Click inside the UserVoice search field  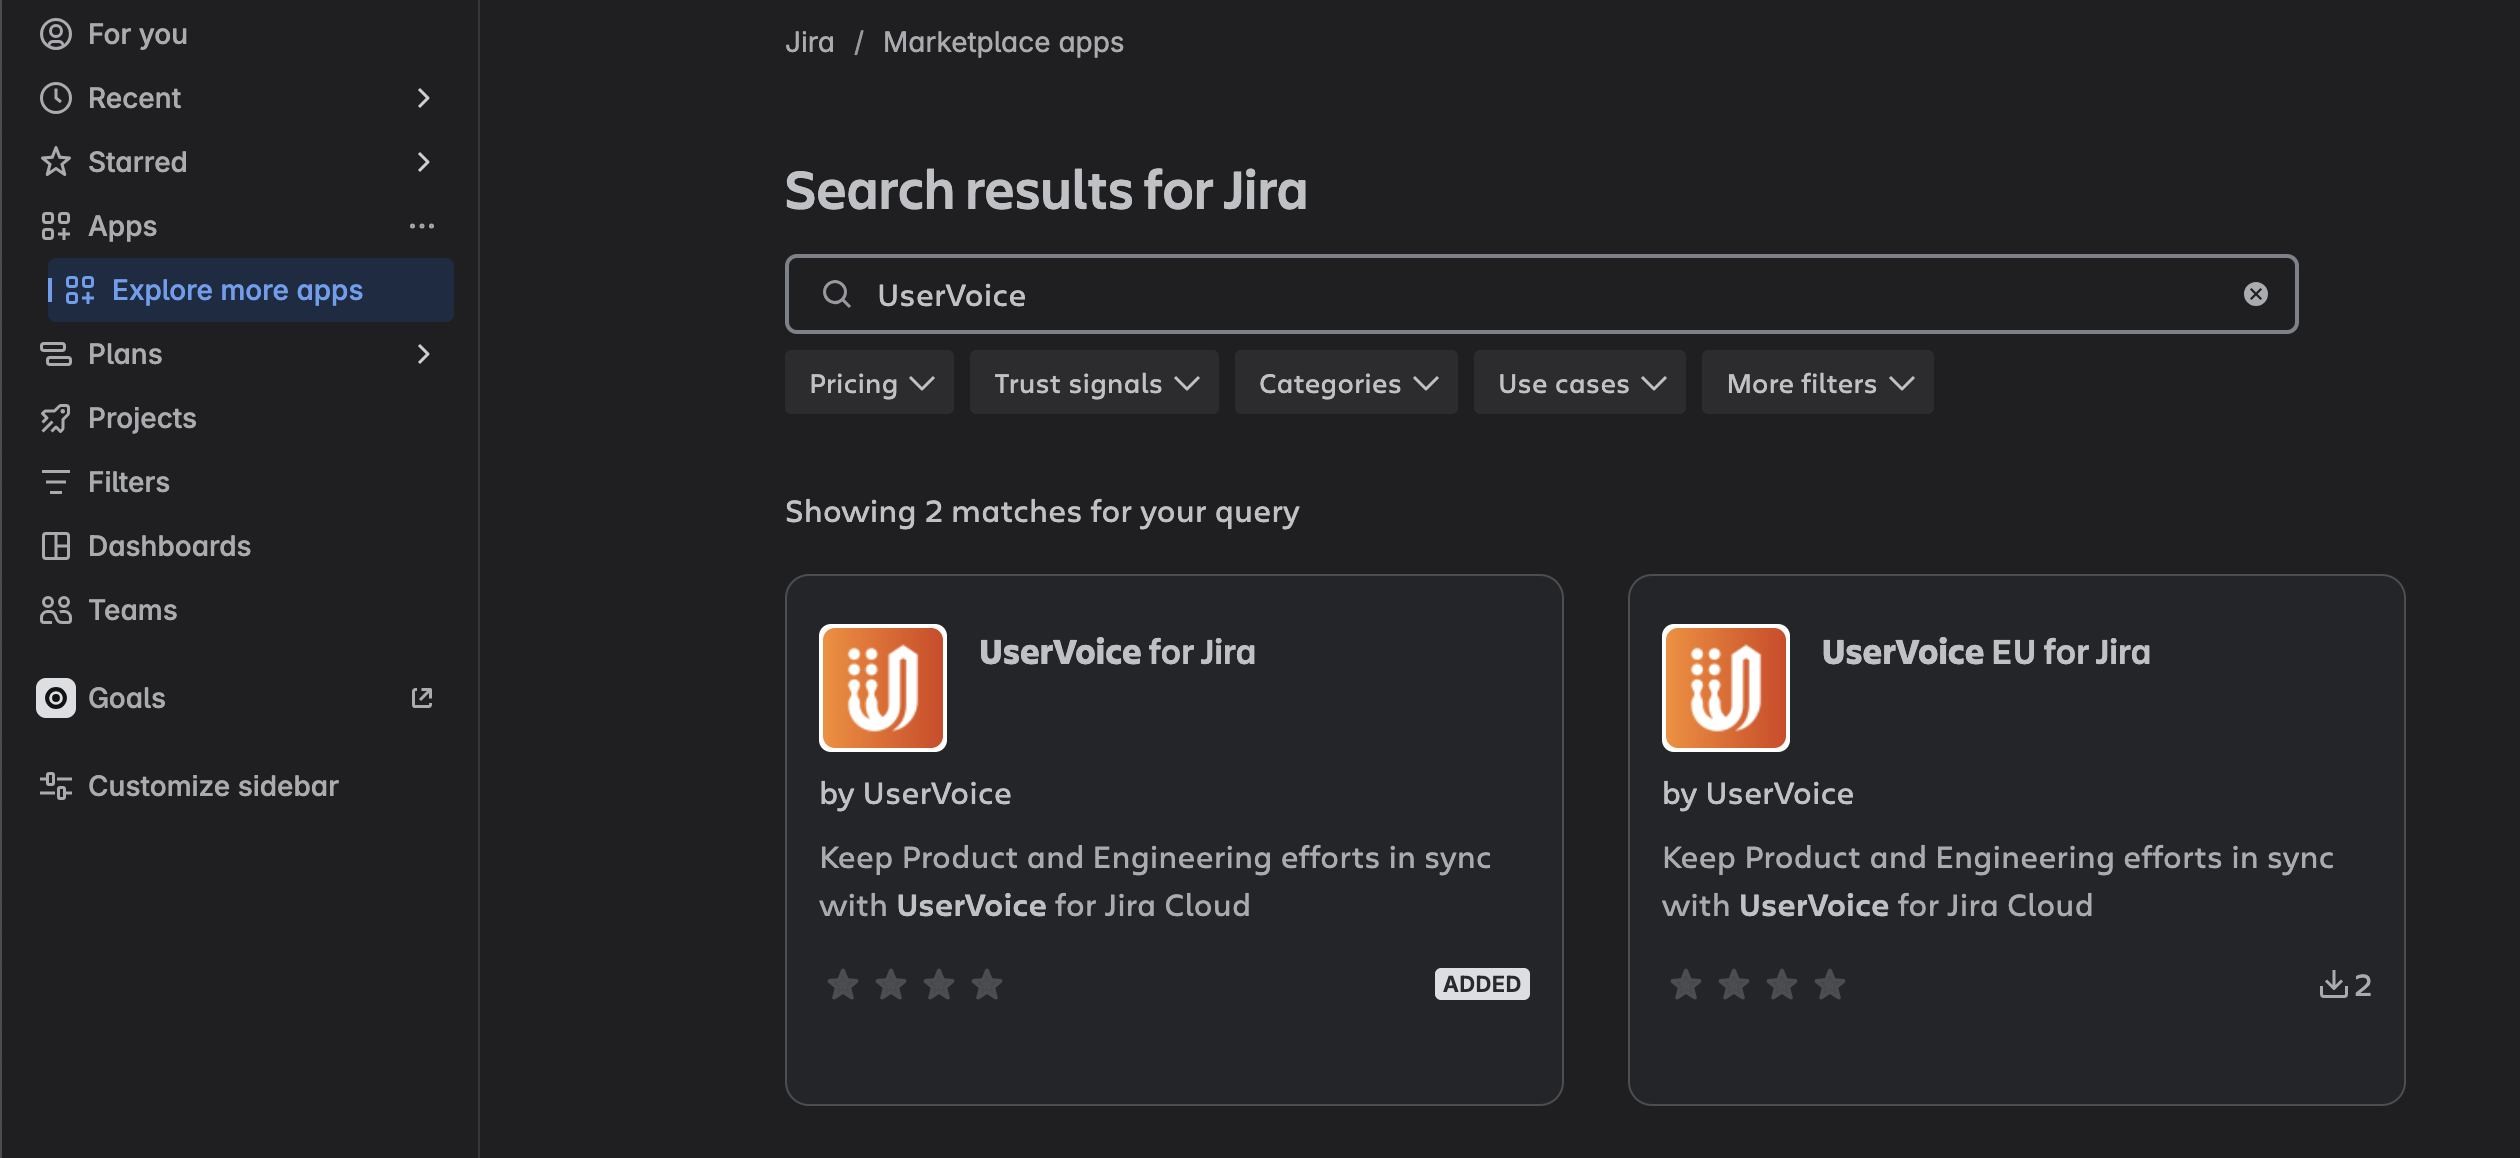[1400, 294]
